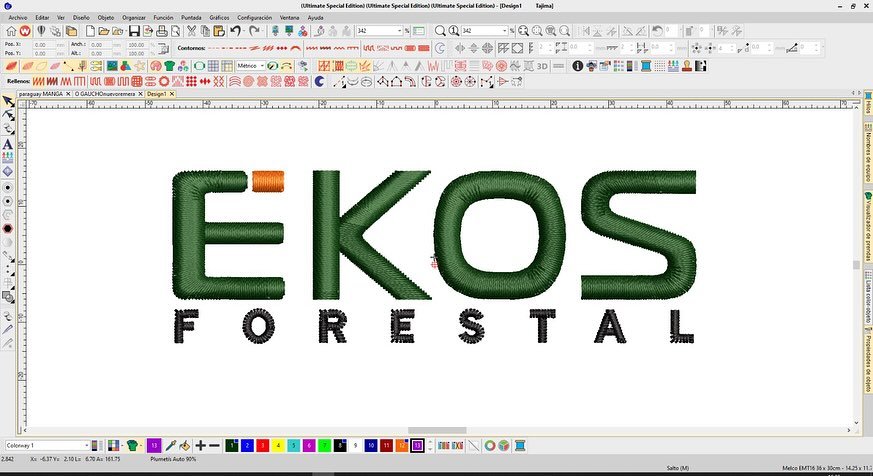The height and width of the screenshot is (476, 873).
Task: Click the Pos. X input field
Action: [44, 45]
